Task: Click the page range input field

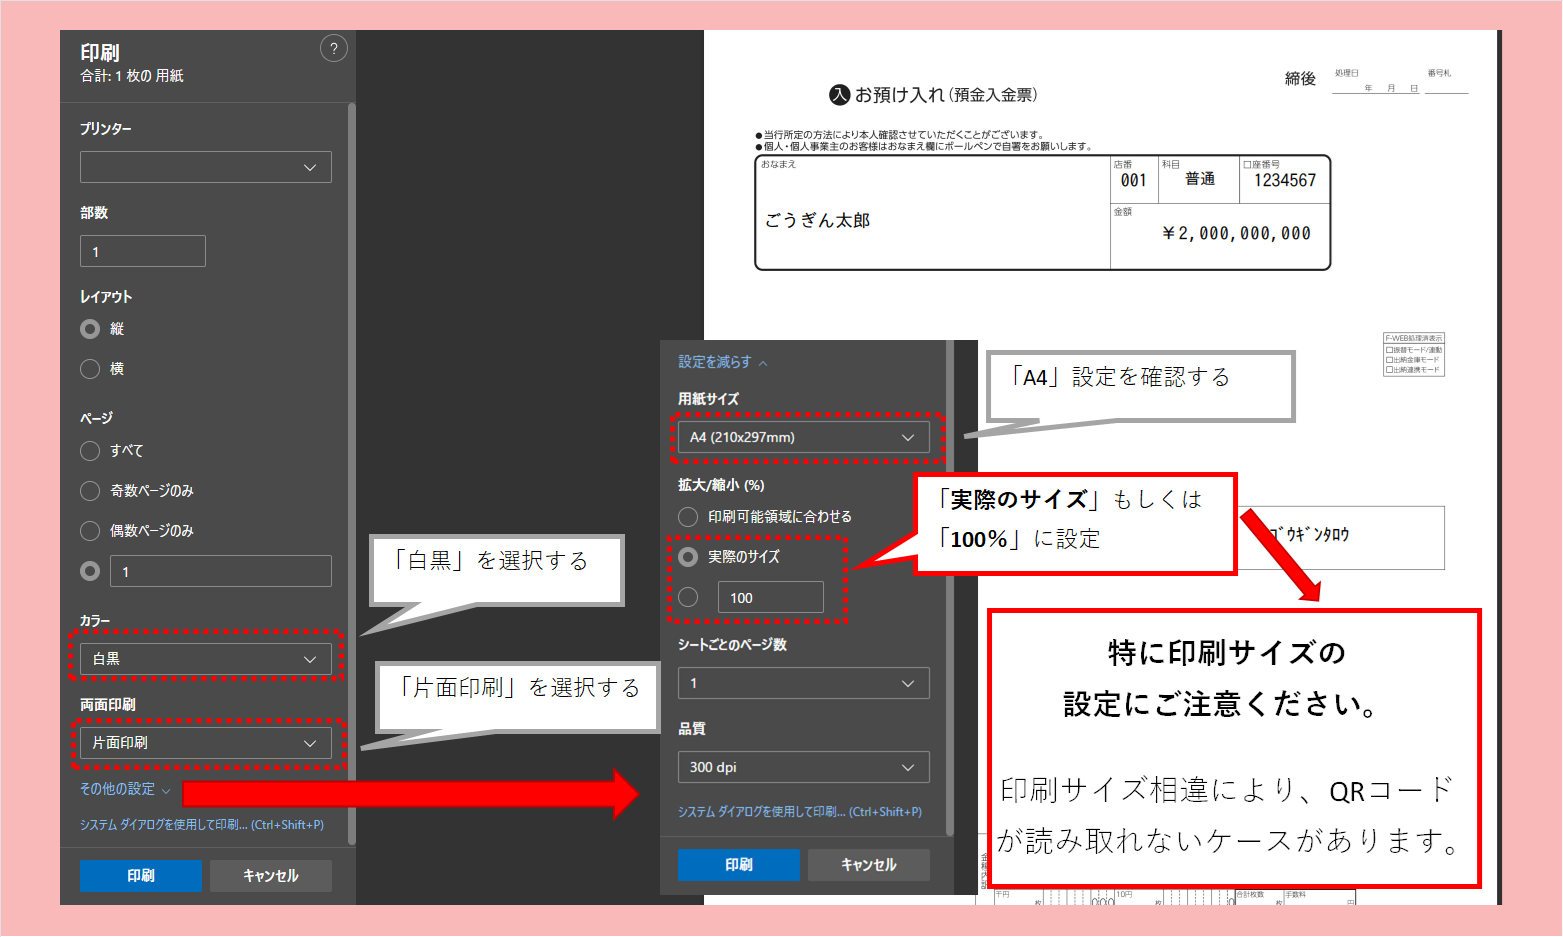Action: click(221, 571)
